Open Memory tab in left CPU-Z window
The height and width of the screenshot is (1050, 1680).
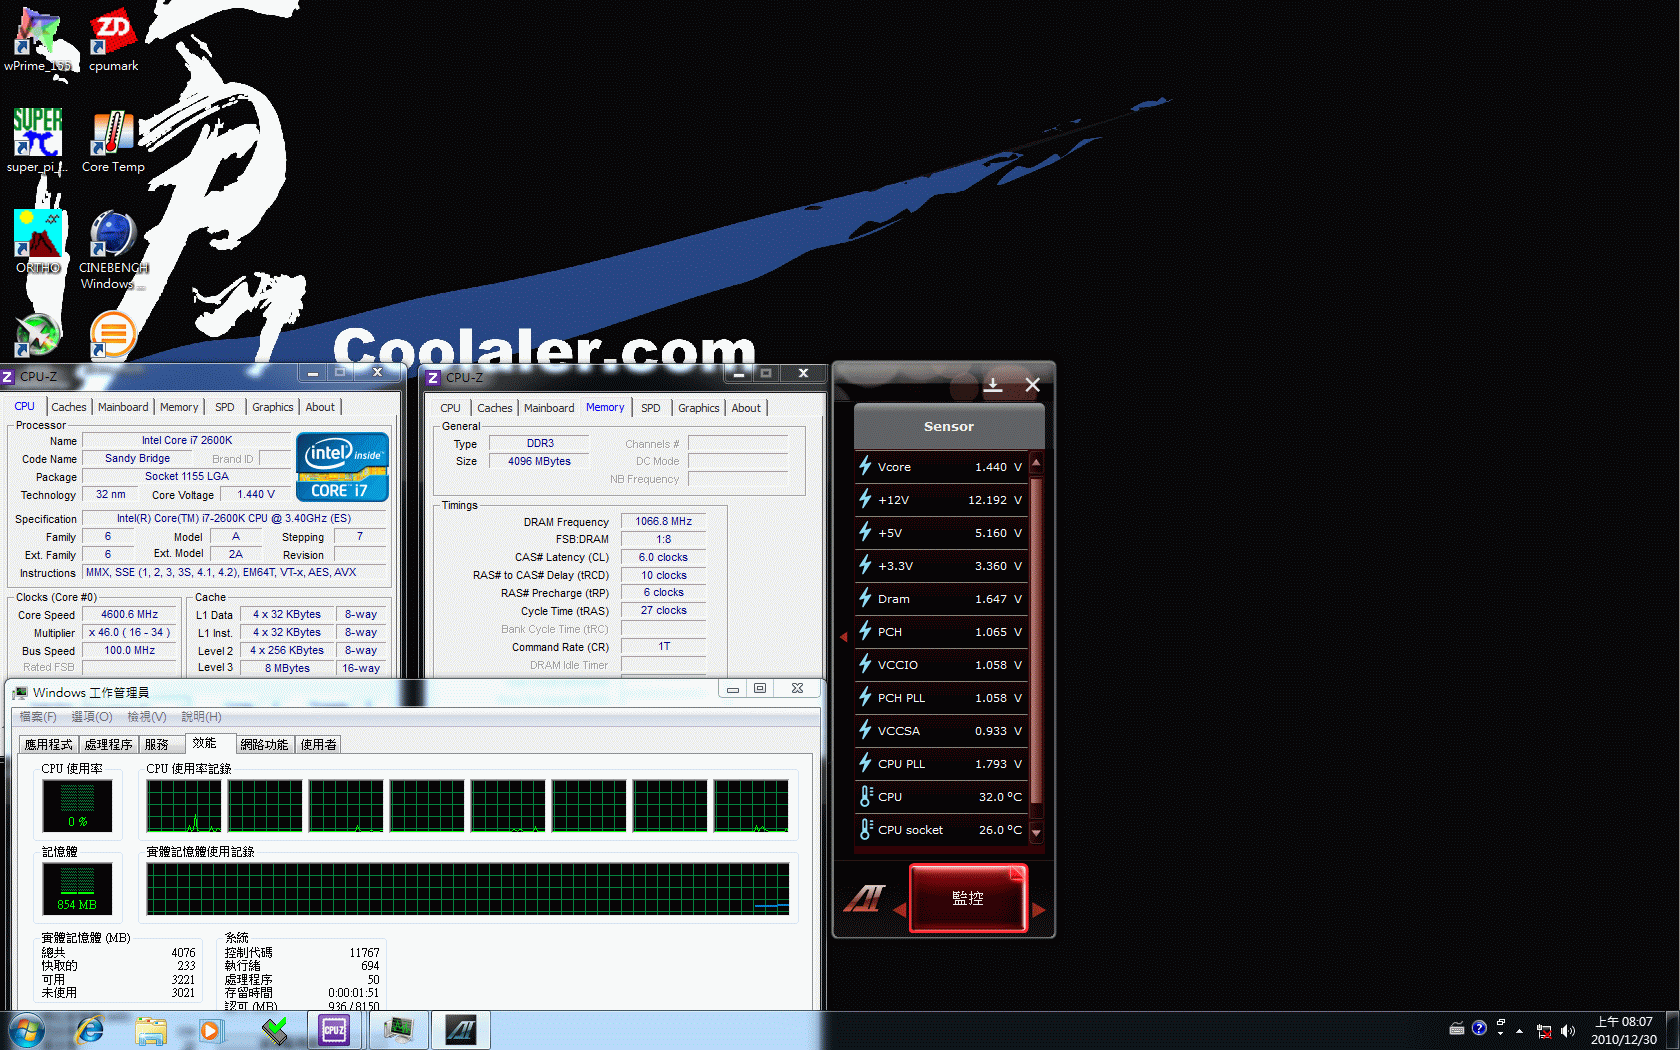[x=179, y=407]
